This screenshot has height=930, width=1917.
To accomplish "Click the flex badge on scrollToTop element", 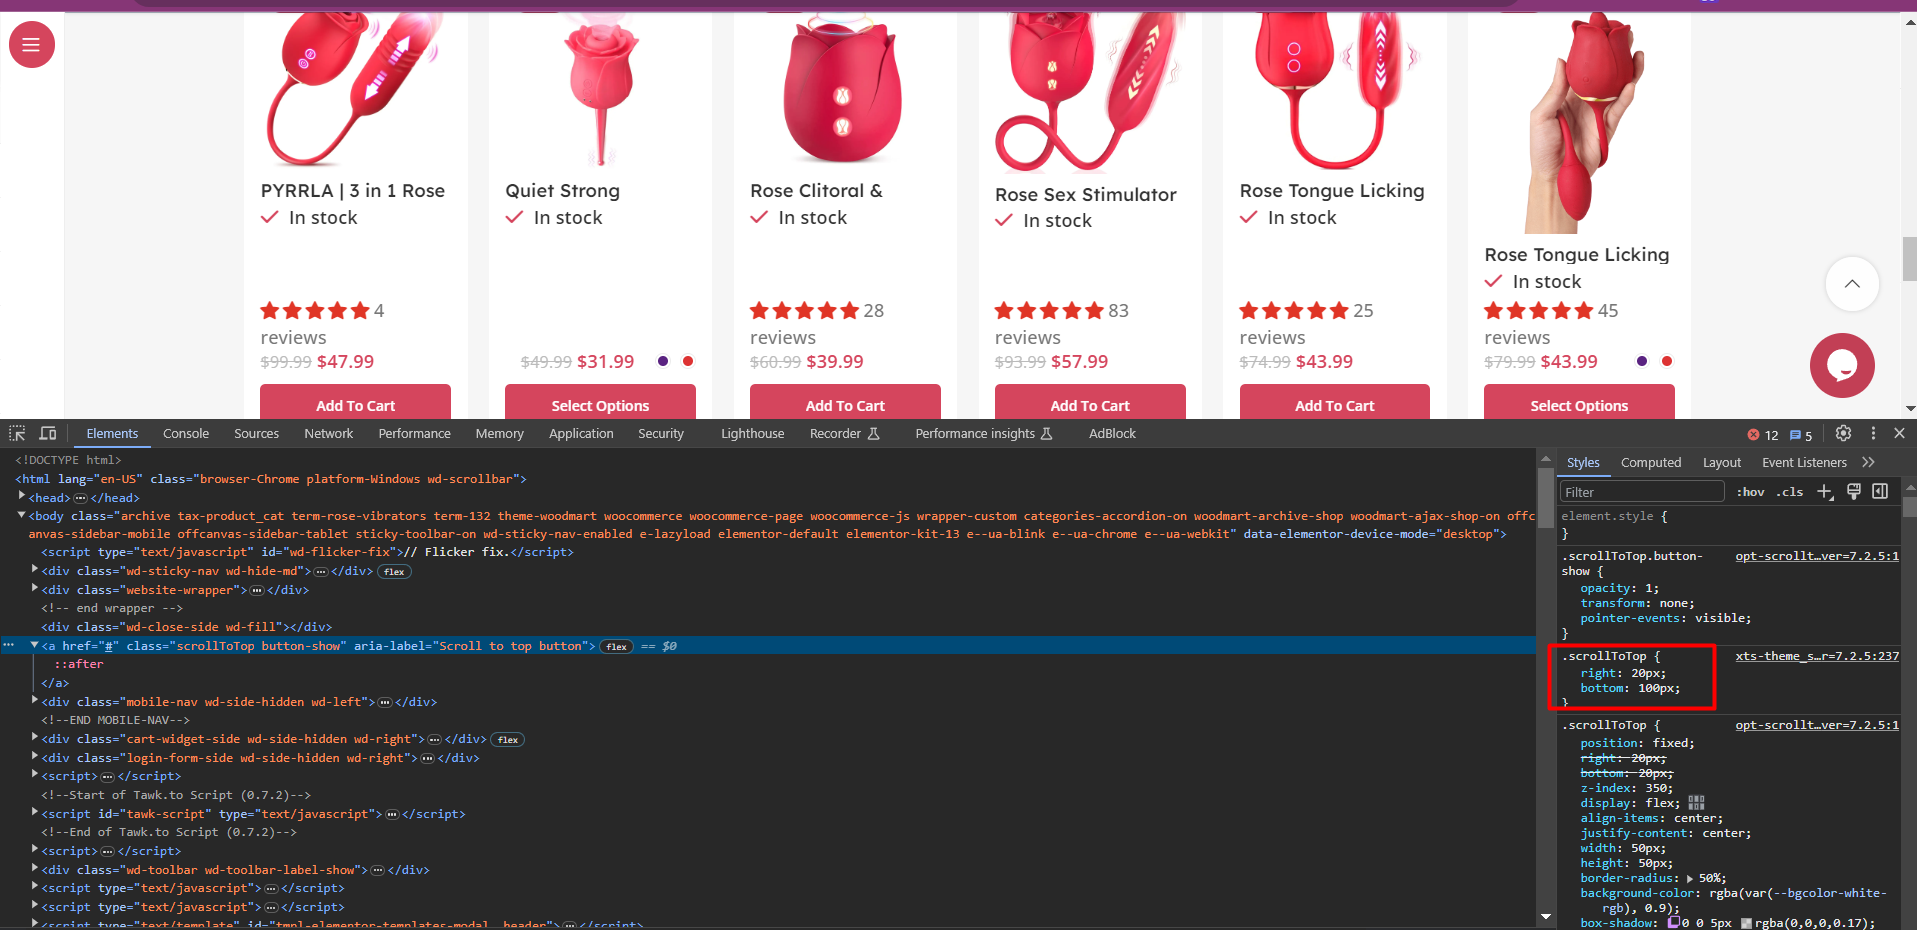I will tap(617, 647).
